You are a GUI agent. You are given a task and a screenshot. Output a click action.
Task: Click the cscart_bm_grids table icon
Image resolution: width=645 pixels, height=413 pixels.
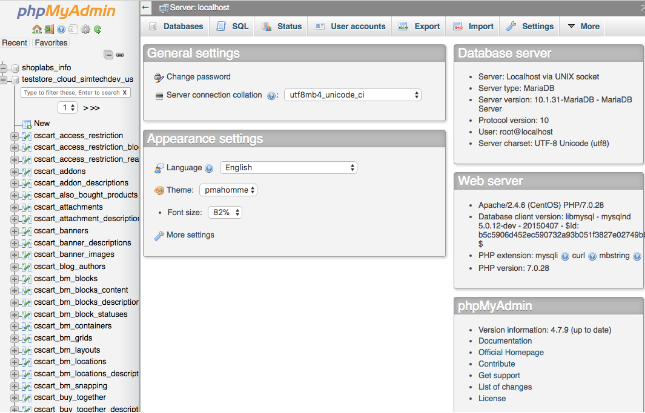tap(27, 339)
